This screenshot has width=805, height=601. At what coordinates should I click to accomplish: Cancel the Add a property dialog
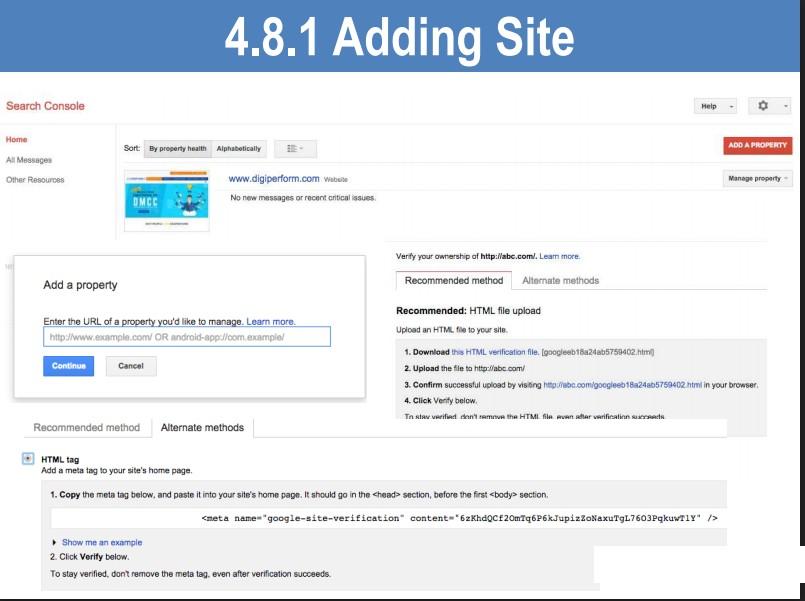[131, 366]
